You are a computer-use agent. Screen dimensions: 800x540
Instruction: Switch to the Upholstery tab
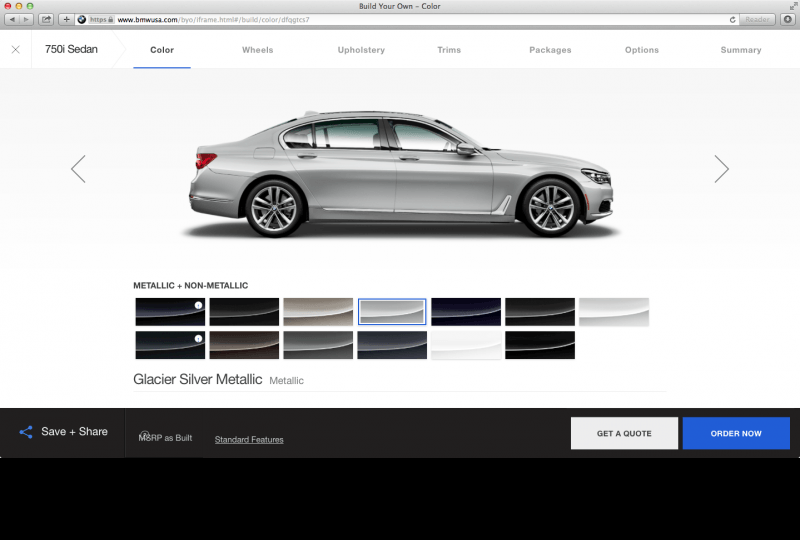[361, 50]
